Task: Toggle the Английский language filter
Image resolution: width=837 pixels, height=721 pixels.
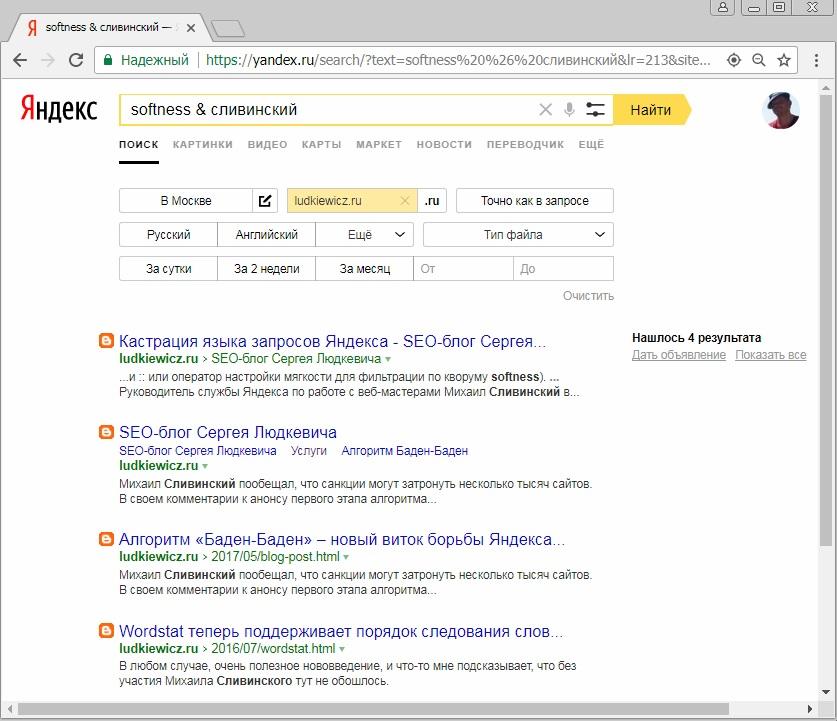Action: [266, 235]
